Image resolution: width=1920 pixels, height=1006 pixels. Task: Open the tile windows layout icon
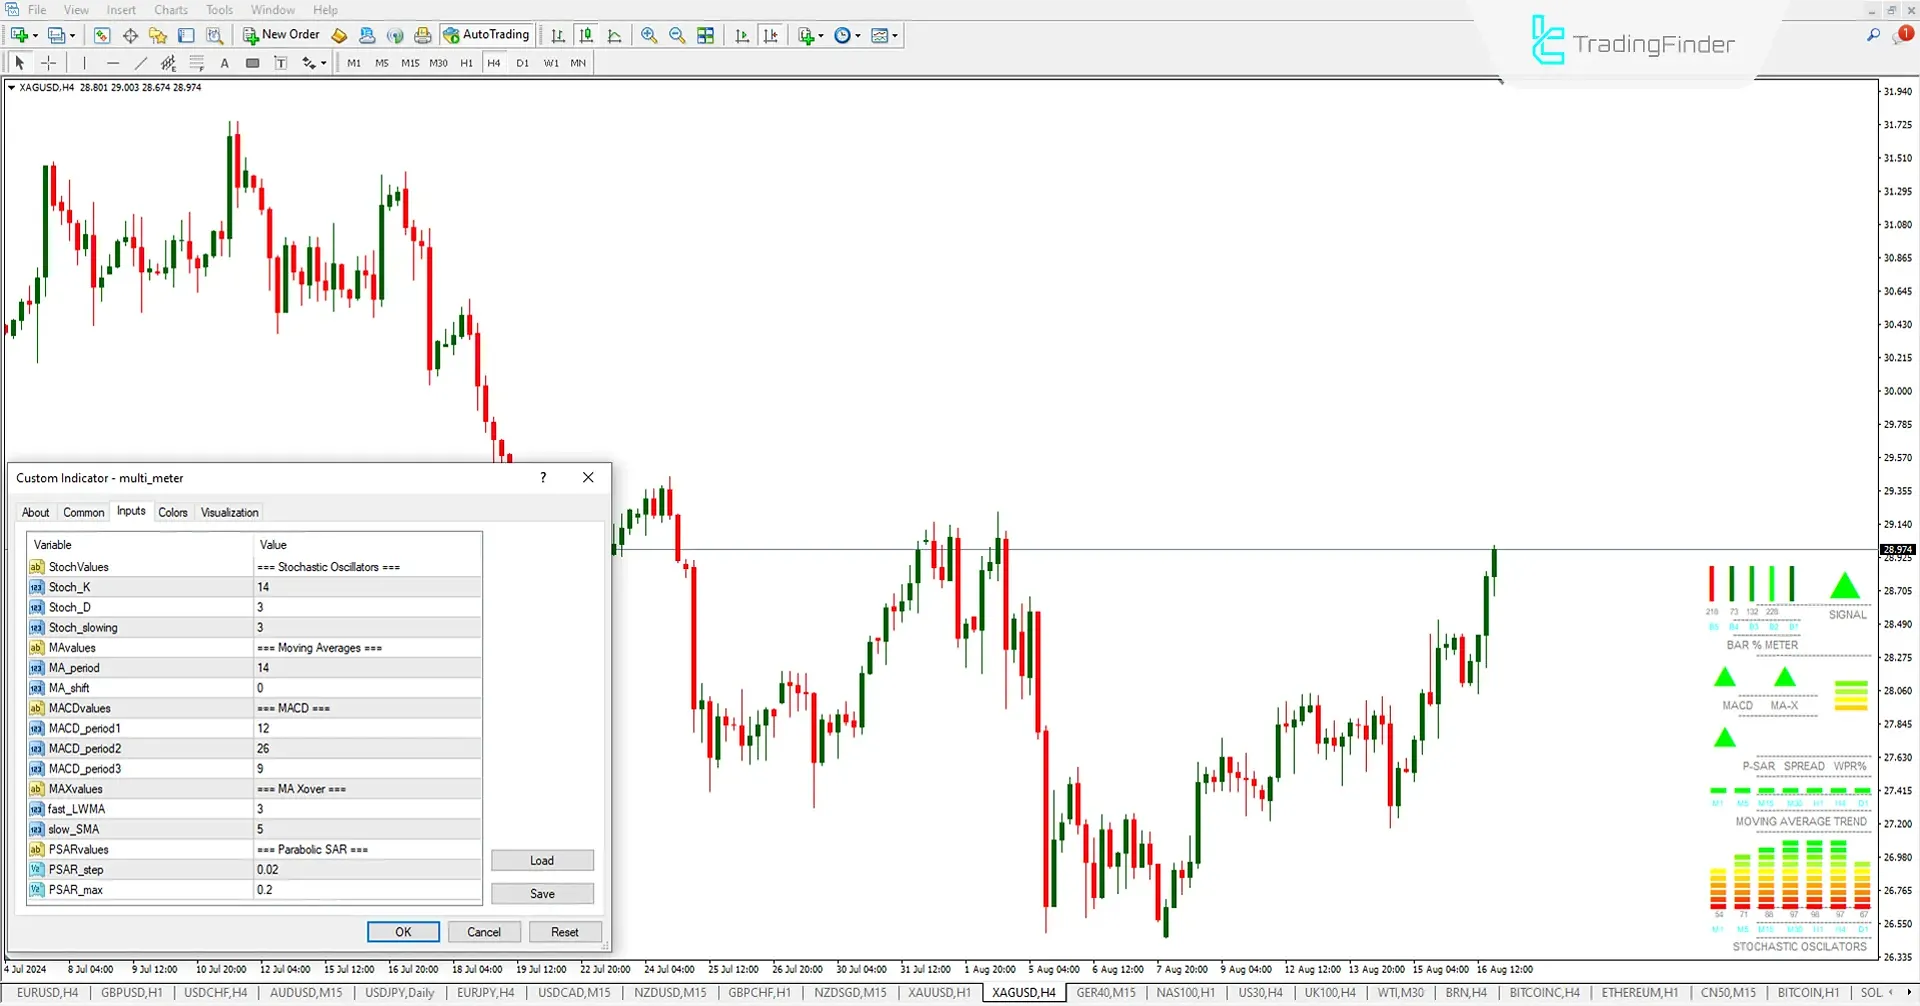706,35
